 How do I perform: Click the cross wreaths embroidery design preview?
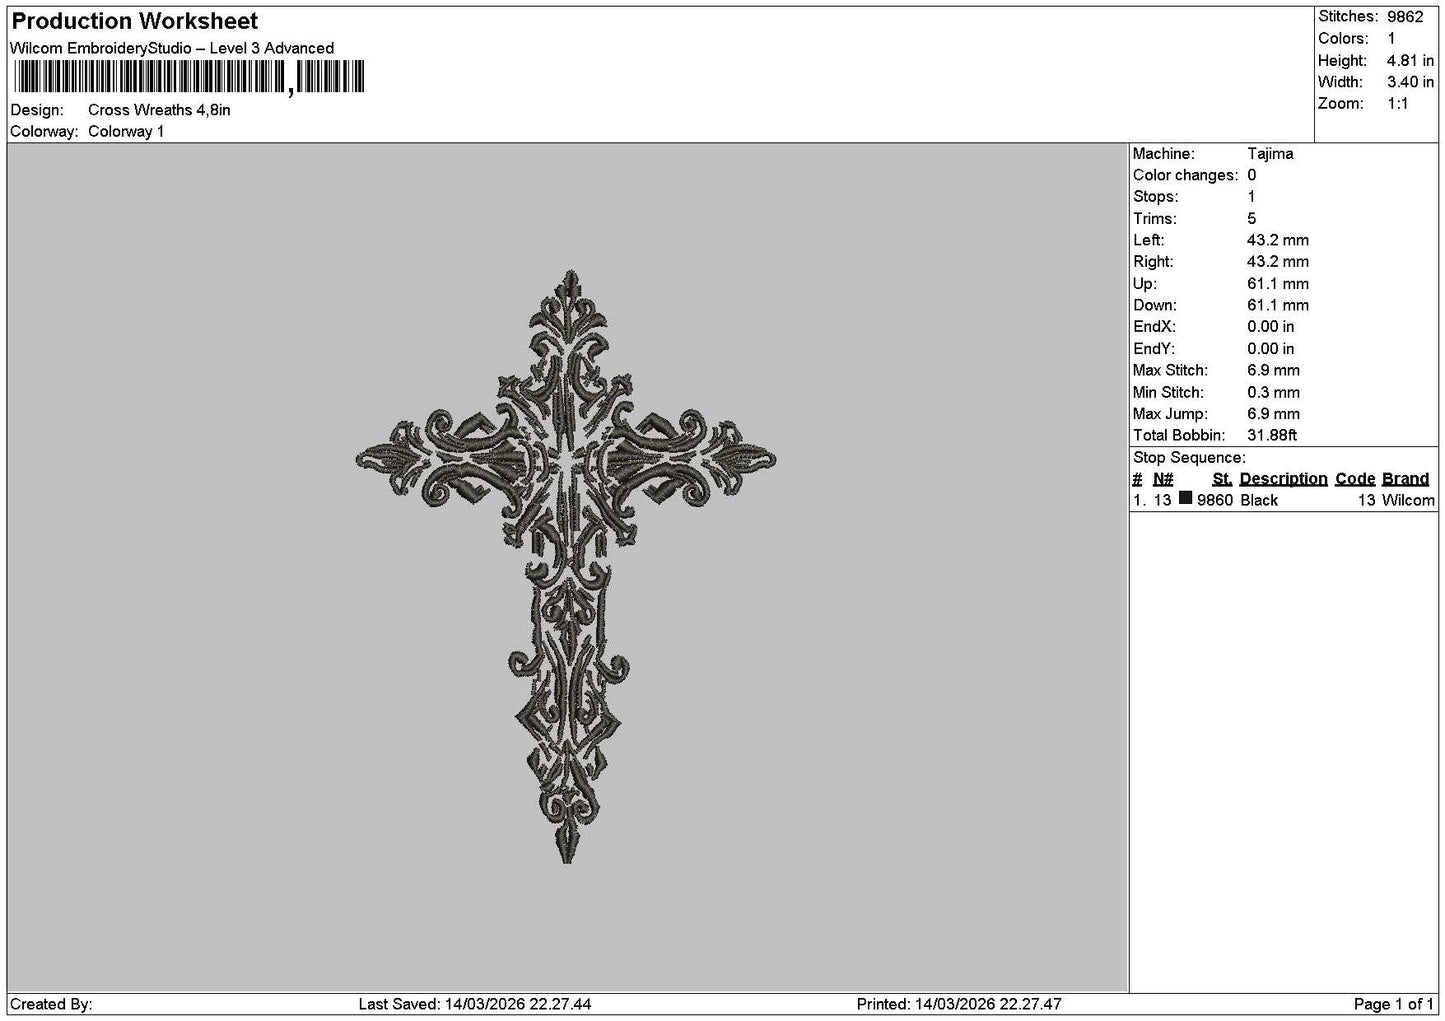[x=566, y=566]
